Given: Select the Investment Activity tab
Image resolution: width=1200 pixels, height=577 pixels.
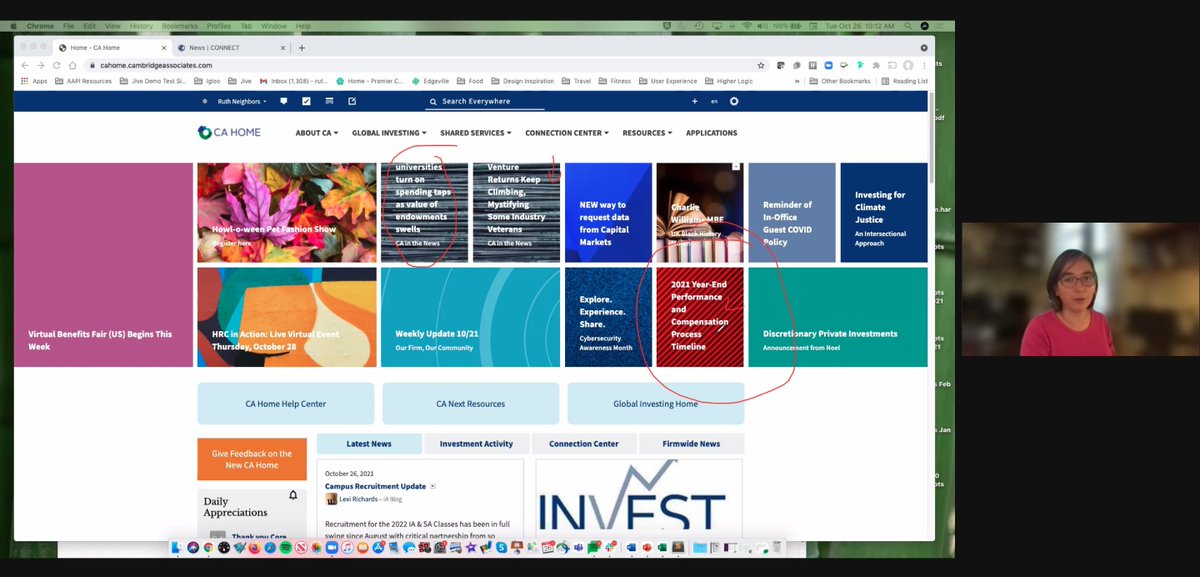Looking at the screenshot, I should (476, 443).
